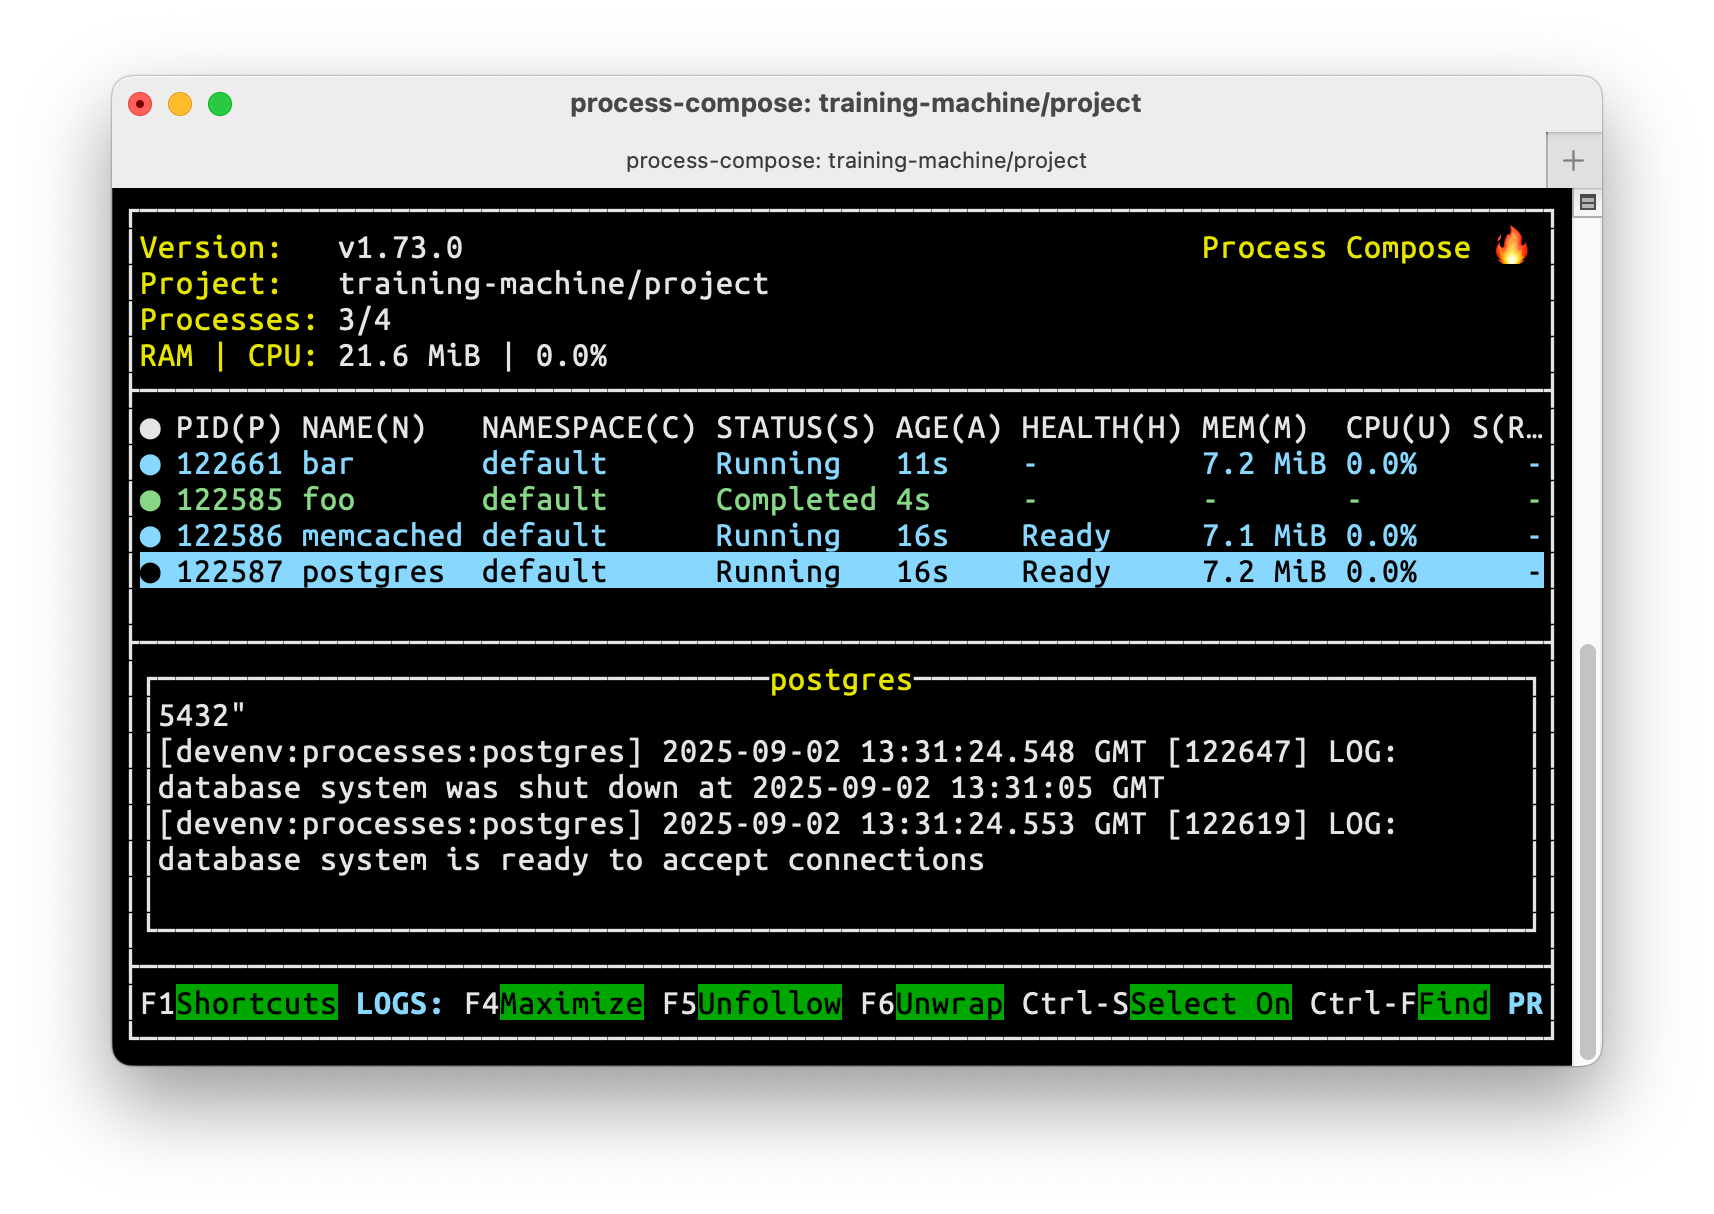The width and height of the screenshot is (1714, 1214).
Task: Click the split pane icon below plus
Action: tap(1587, 203)
